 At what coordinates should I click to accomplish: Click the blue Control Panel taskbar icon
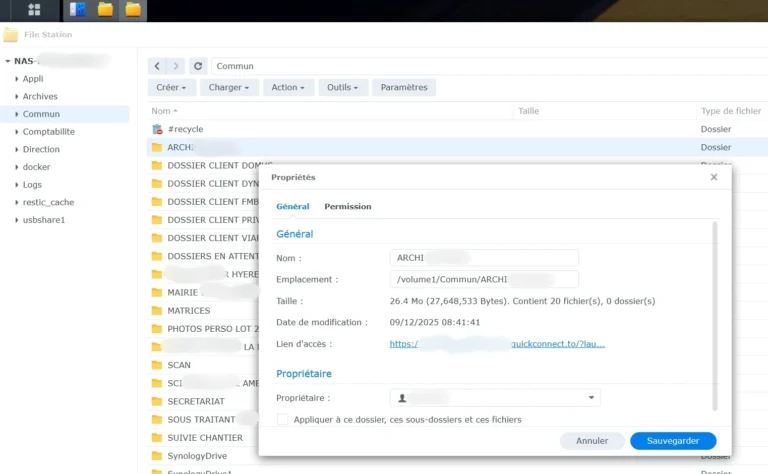coord(77,9)
